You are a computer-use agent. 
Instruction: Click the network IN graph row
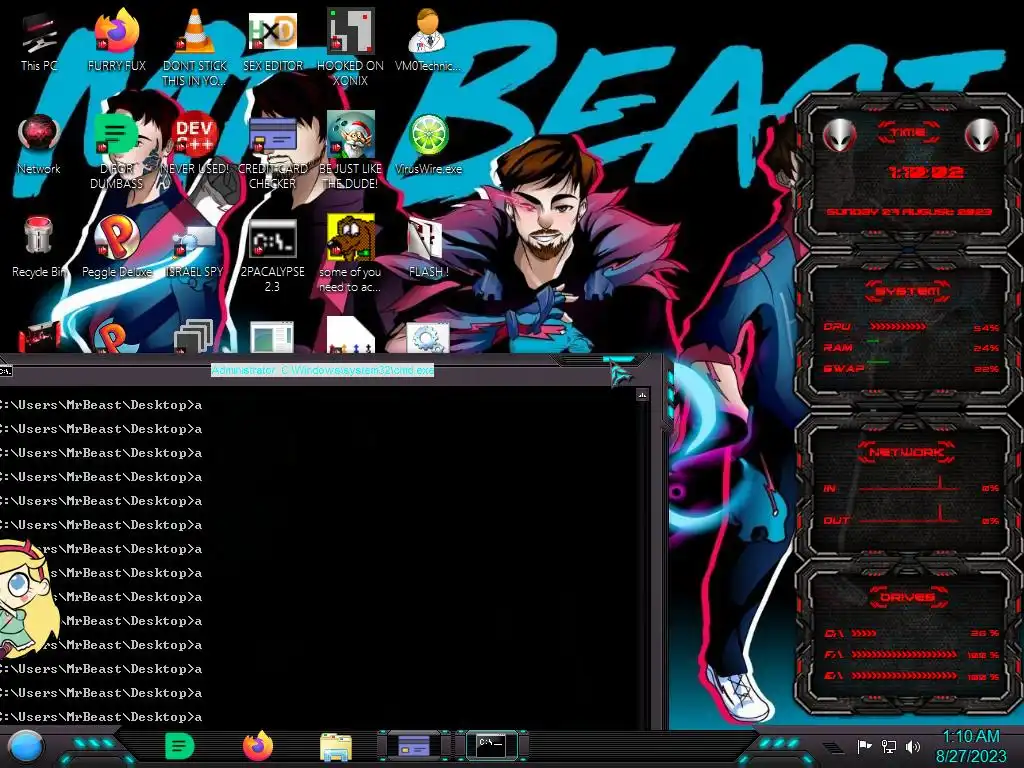tap(911, 487)
